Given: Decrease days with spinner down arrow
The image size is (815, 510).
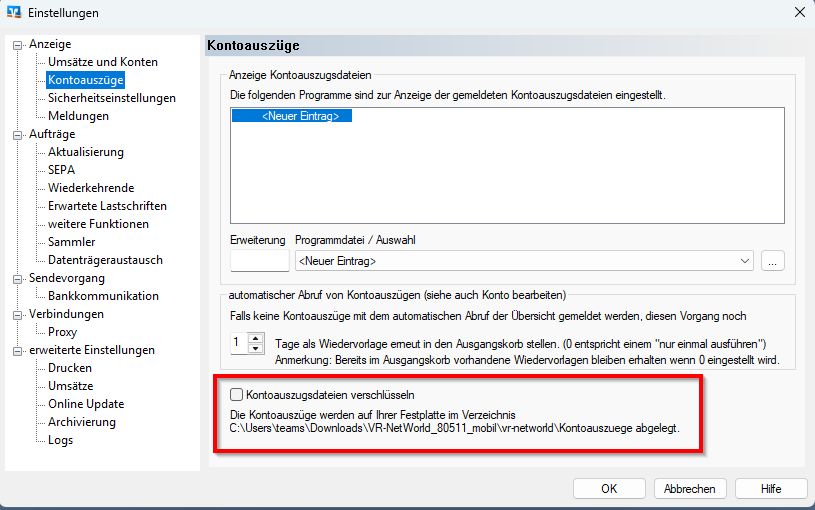Looking at the screenshot, I should pos(254,348).
